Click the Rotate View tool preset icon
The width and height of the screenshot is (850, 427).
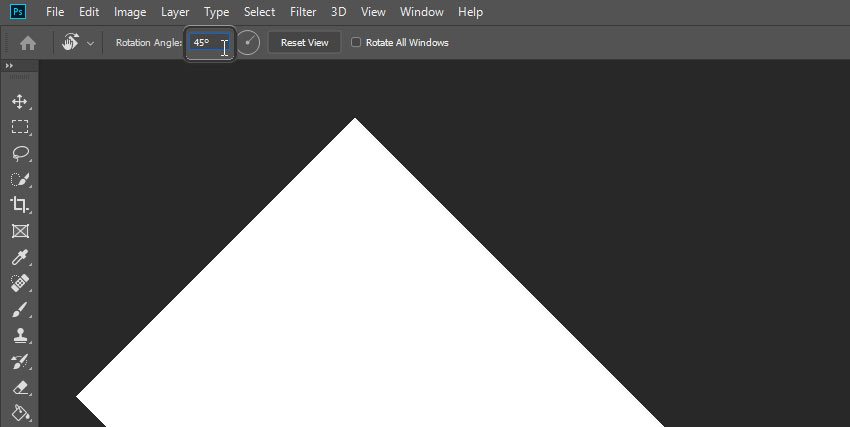pos(70,42)
